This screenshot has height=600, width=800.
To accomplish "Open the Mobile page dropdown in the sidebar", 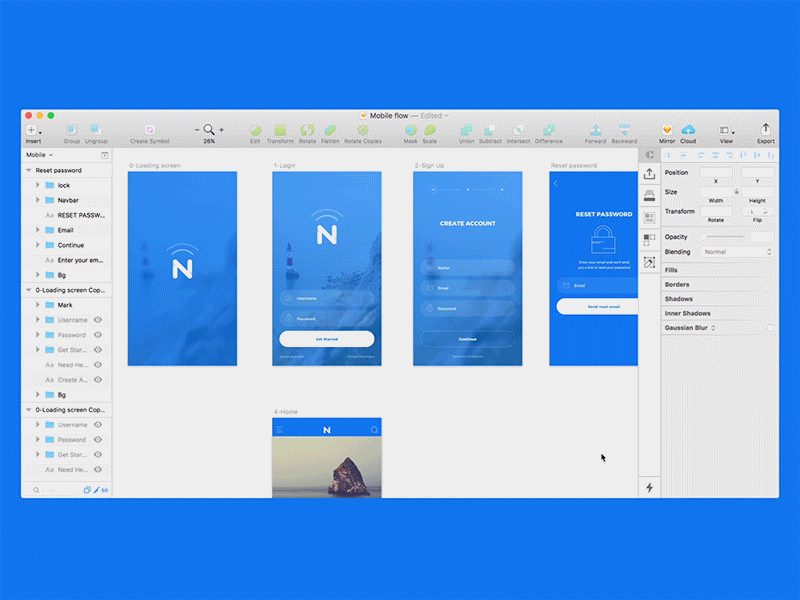I will click(38, 155).
